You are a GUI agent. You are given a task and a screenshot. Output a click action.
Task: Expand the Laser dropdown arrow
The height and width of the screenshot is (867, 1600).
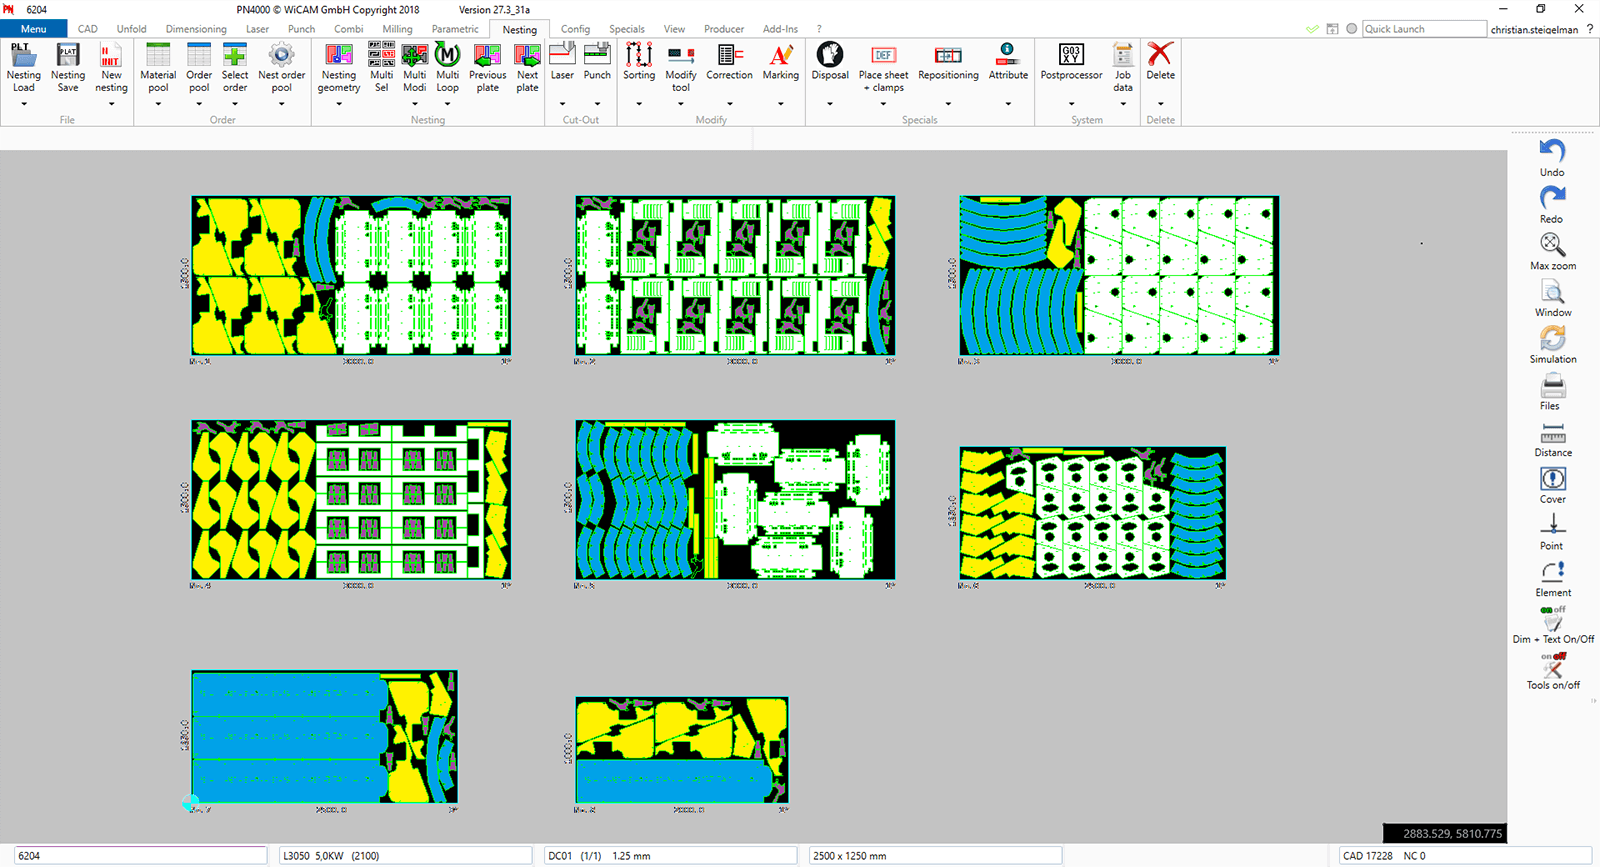pyautogui.click(x=562, y=104)
